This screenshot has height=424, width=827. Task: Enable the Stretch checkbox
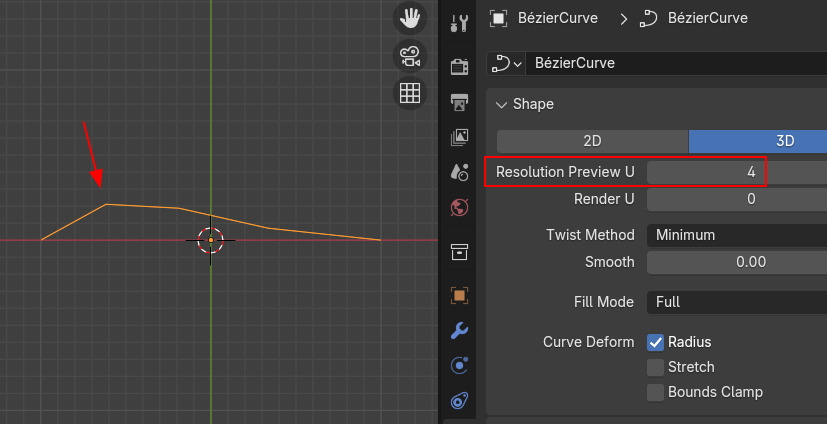tap(656, 367)
